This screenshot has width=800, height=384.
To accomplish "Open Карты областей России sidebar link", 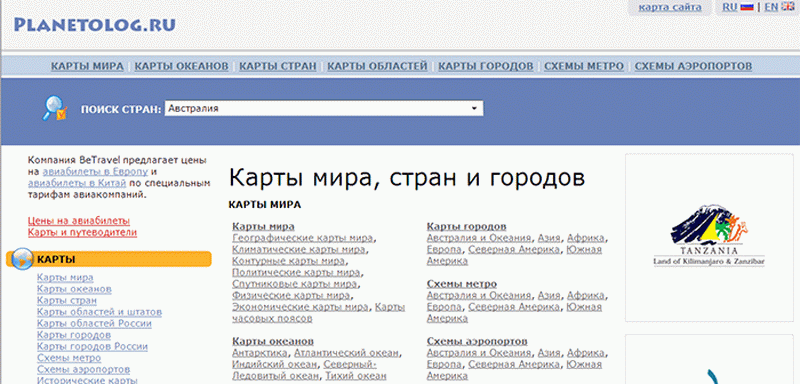I will (94, 323).
